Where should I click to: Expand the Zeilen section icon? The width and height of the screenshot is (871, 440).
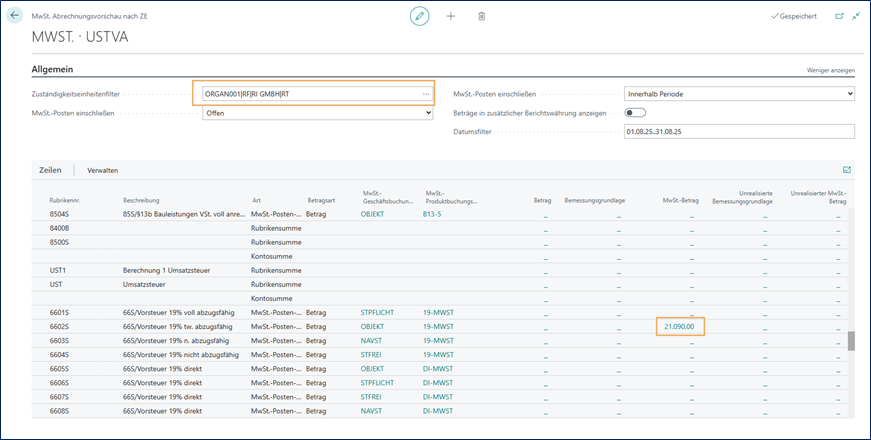[x=847, y=170]
